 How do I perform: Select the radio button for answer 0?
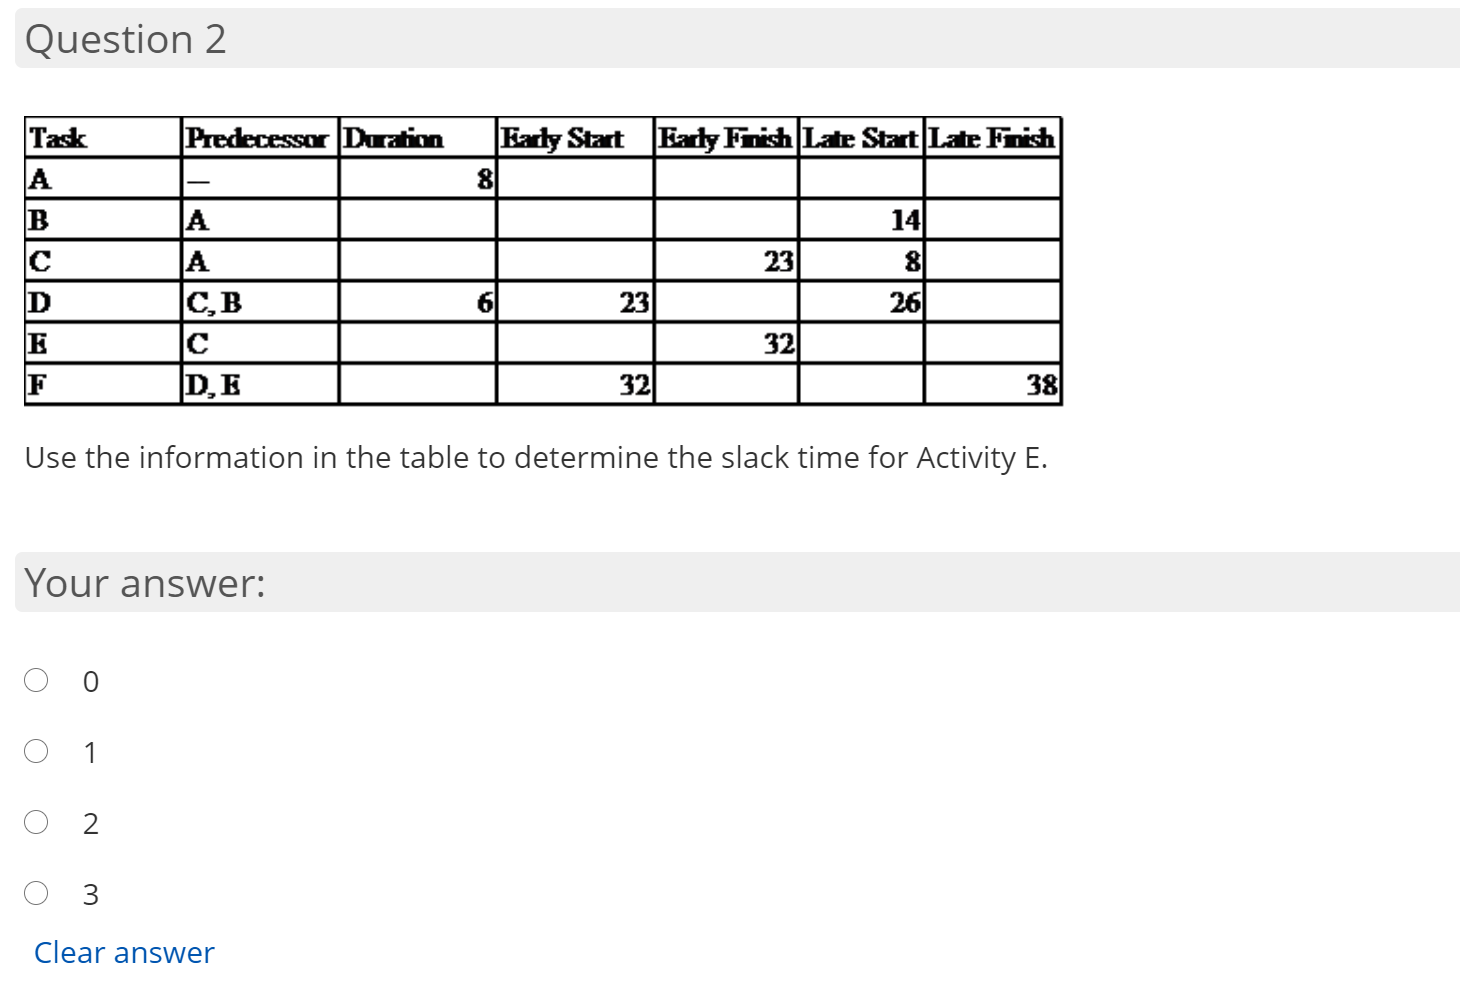coord(36,680)
